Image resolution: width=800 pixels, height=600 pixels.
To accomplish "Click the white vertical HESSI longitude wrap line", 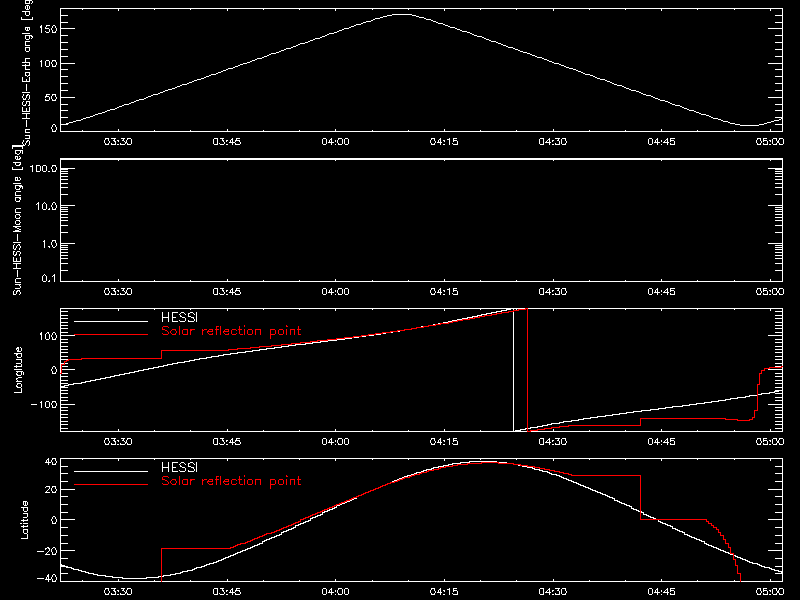I will tap(513, 370).
